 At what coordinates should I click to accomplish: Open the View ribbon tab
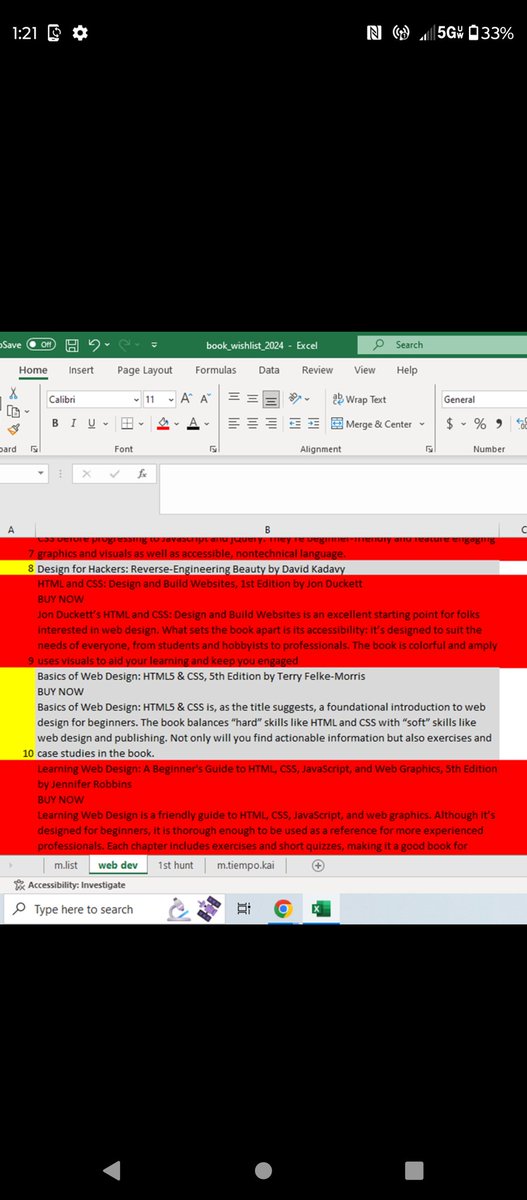tap(365, 370)
